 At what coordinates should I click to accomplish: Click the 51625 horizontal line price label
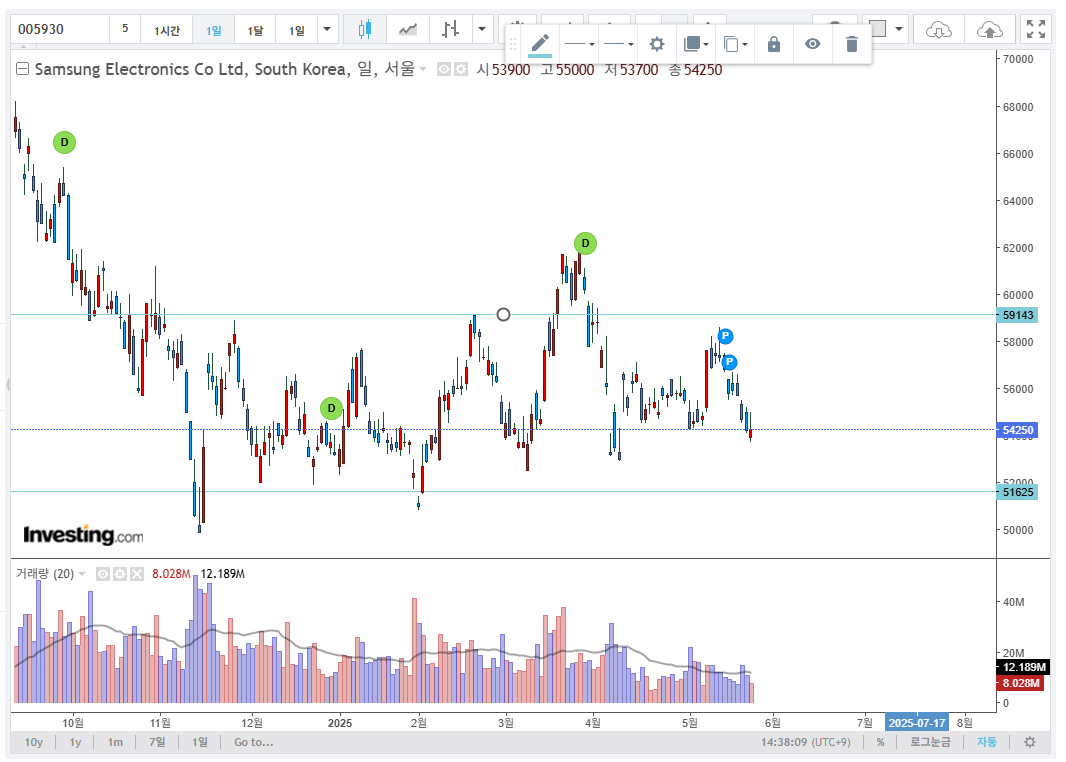pos(1018,492)
